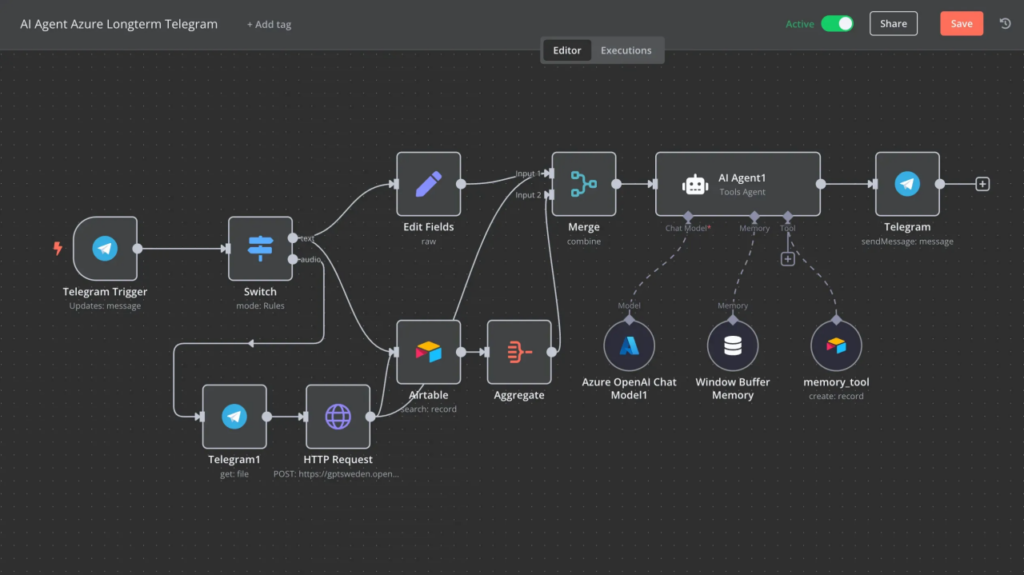Add a tool under the Tool connector

coord(788,259)
